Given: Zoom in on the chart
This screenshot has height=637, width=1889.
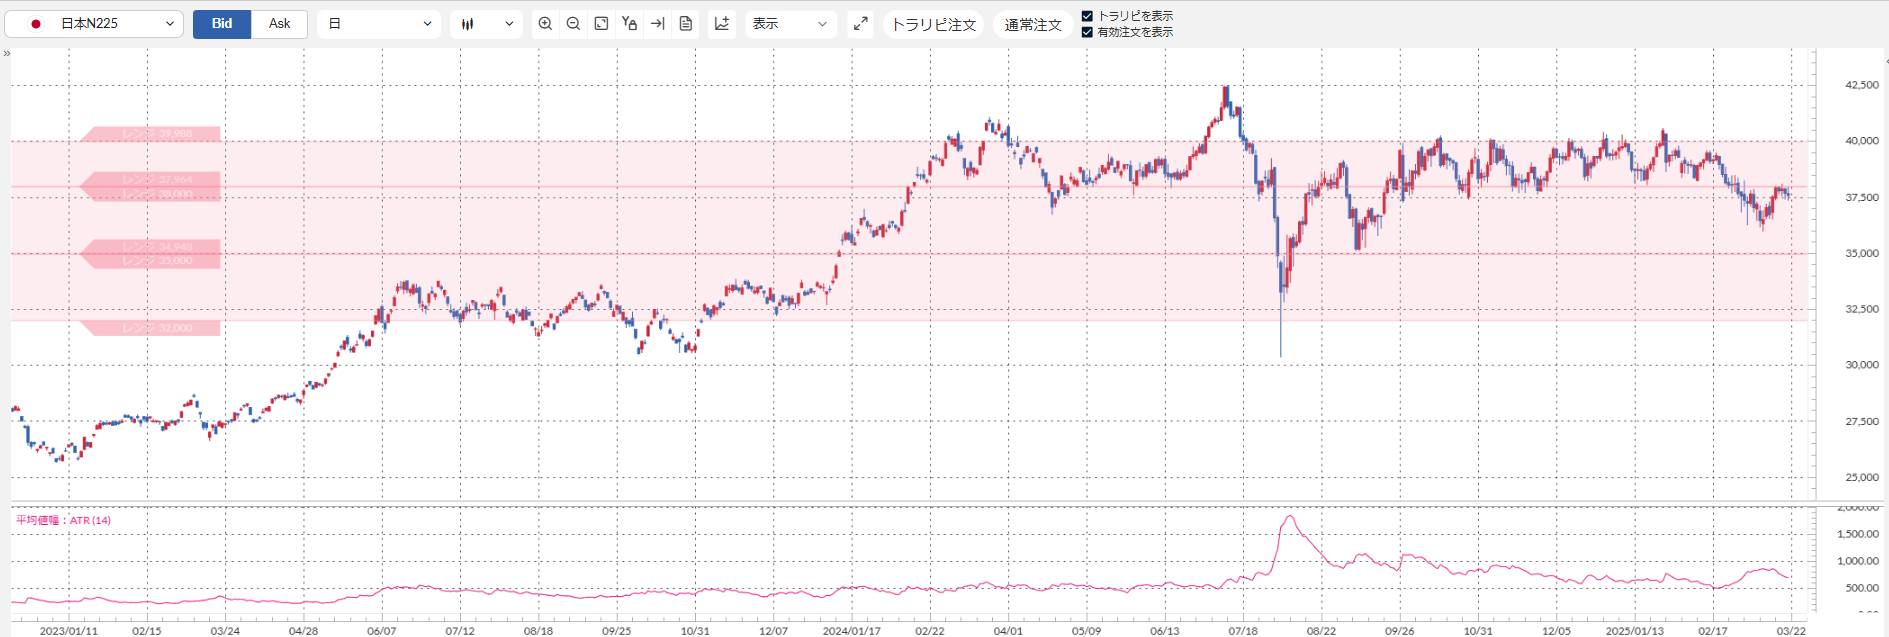Looking at the screenshot, I should click(545, 23).
